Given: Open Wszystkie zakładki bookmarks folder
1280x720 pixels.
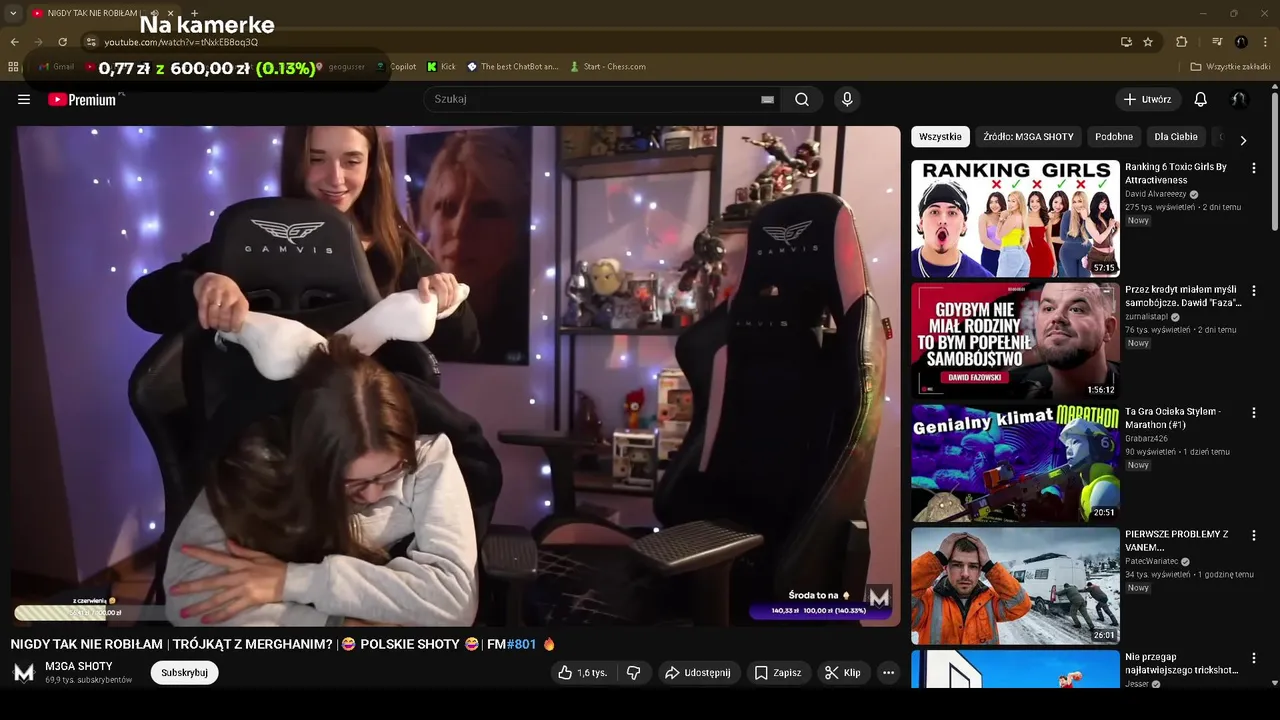Looking at the screenshot, I should 1230,67.
